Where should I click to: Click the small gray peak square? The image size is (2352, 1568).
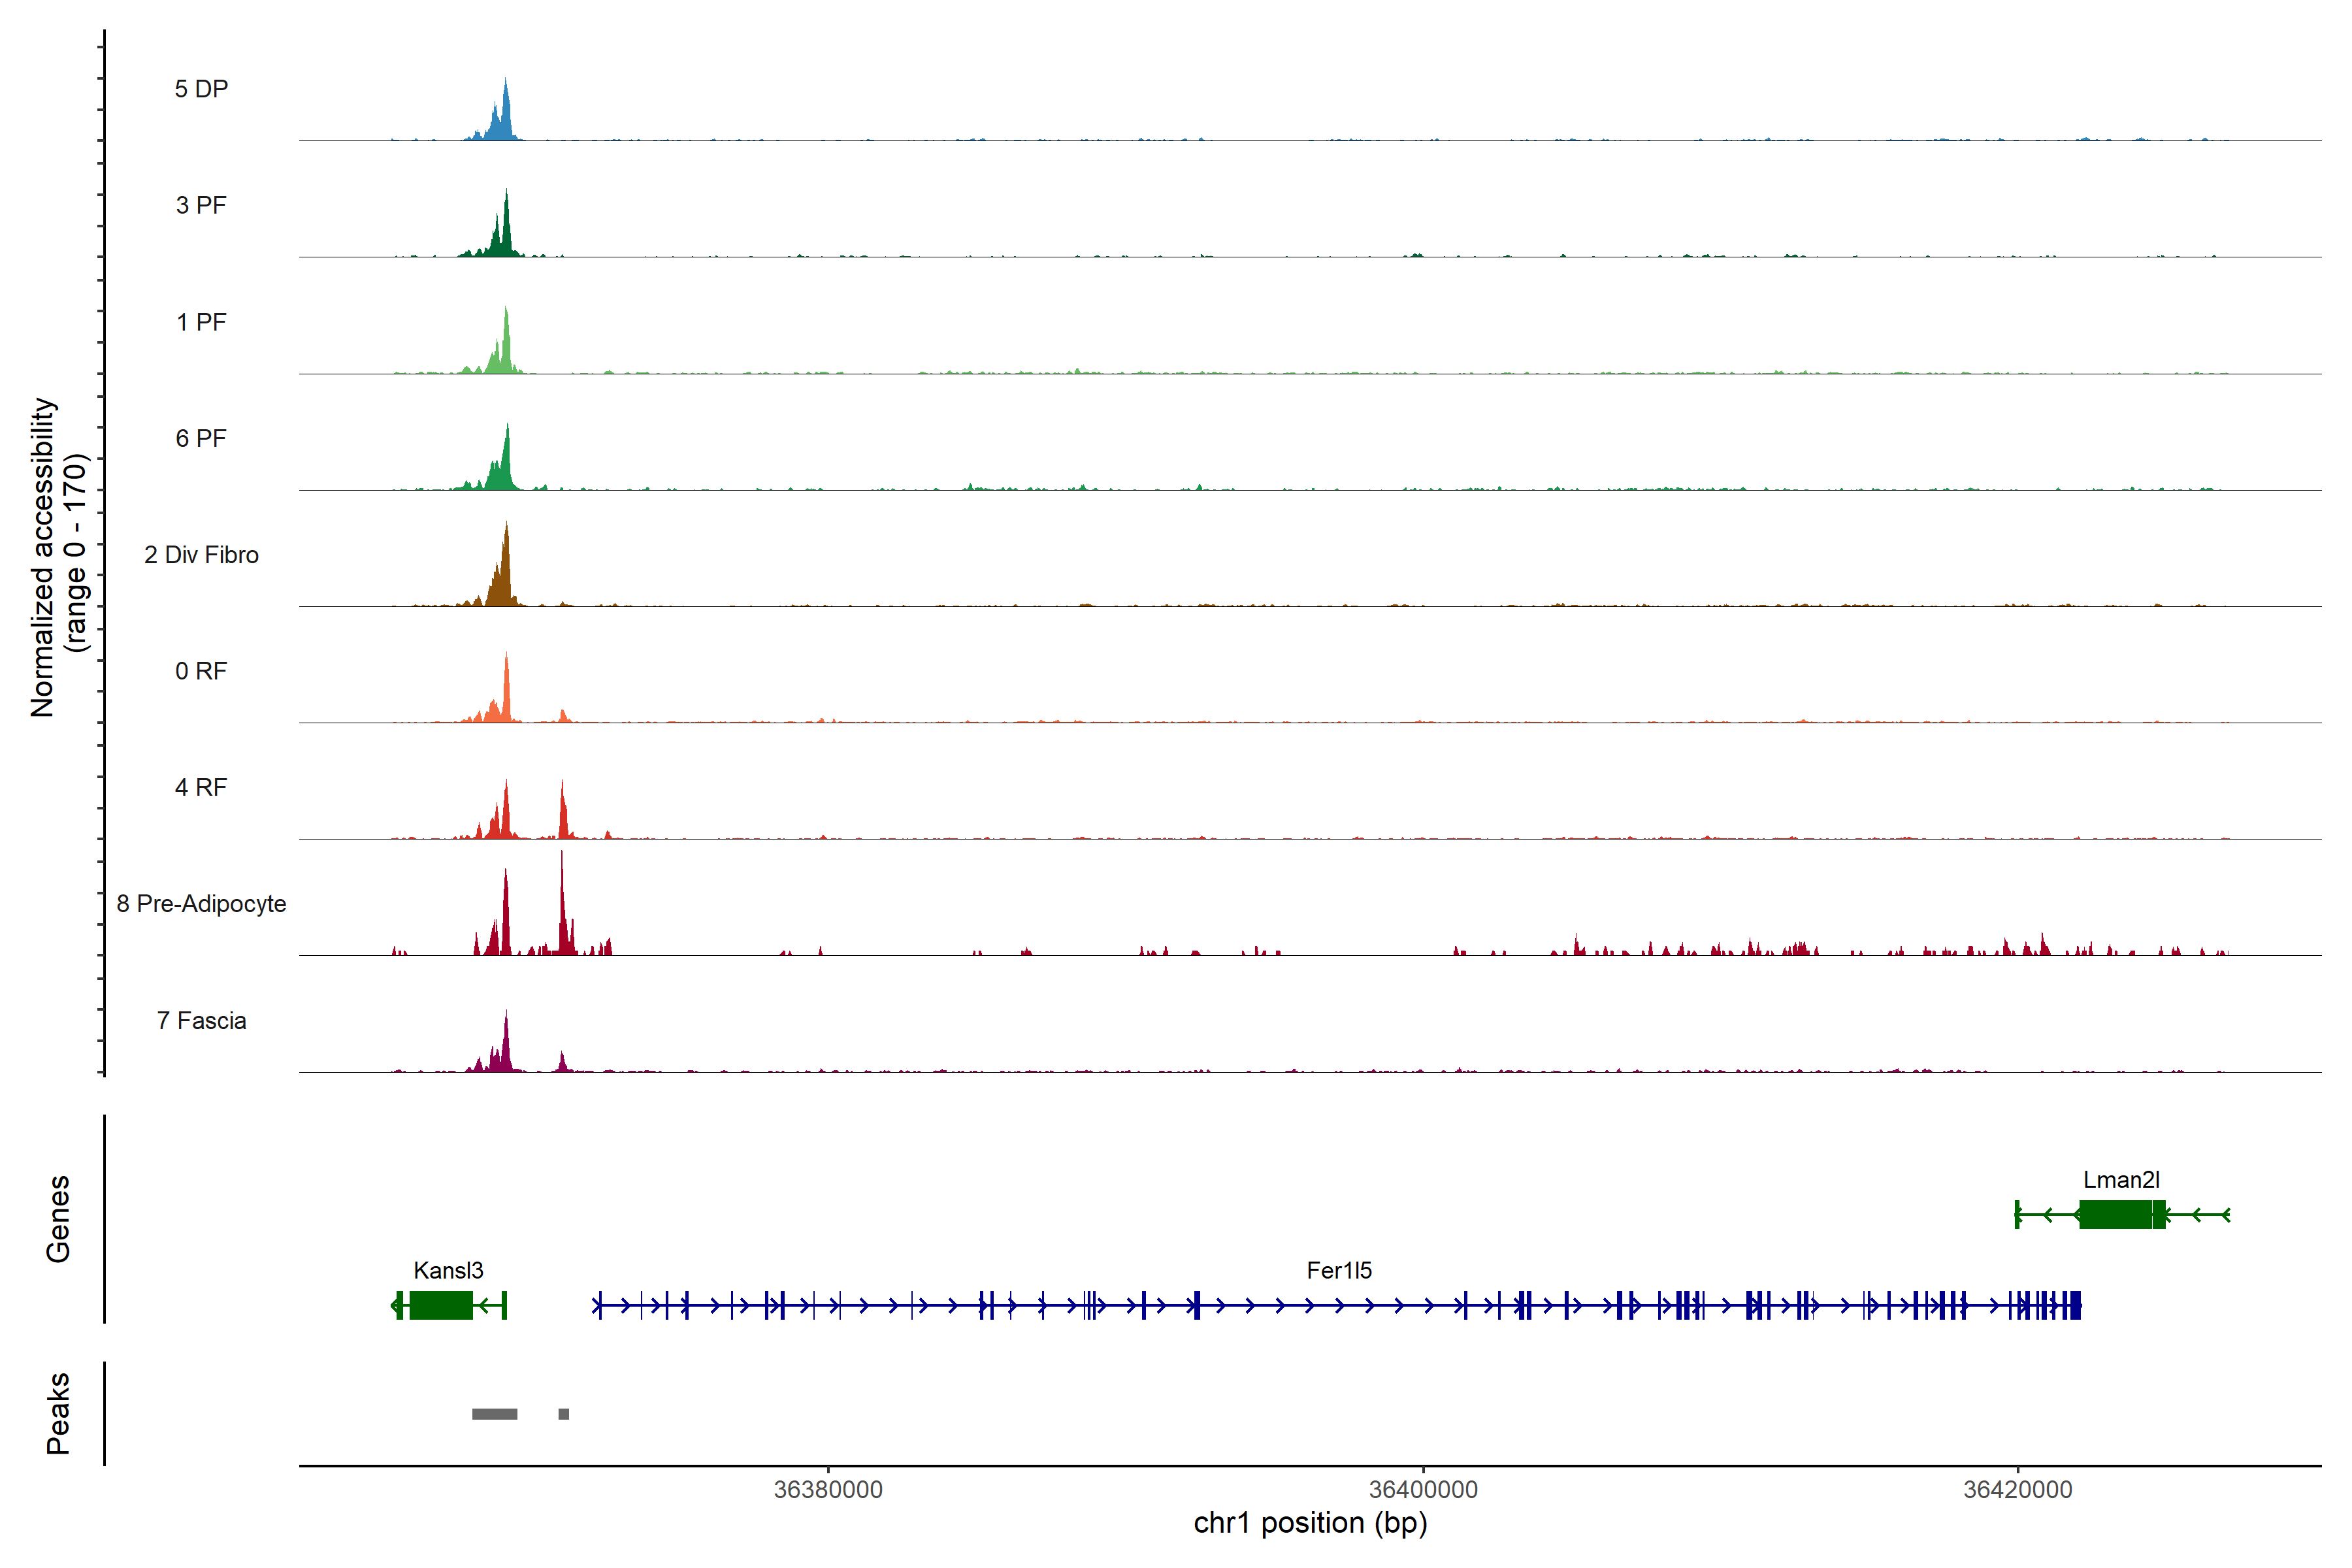coord(564,1414)
